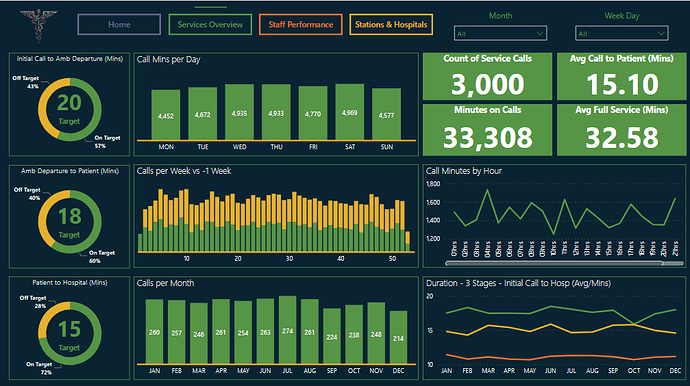The width and height of the screenshot is (690, 386).
Task: Click the SUN bar showing 4,577
Action: pyautogui.click(x=386, y=114)
